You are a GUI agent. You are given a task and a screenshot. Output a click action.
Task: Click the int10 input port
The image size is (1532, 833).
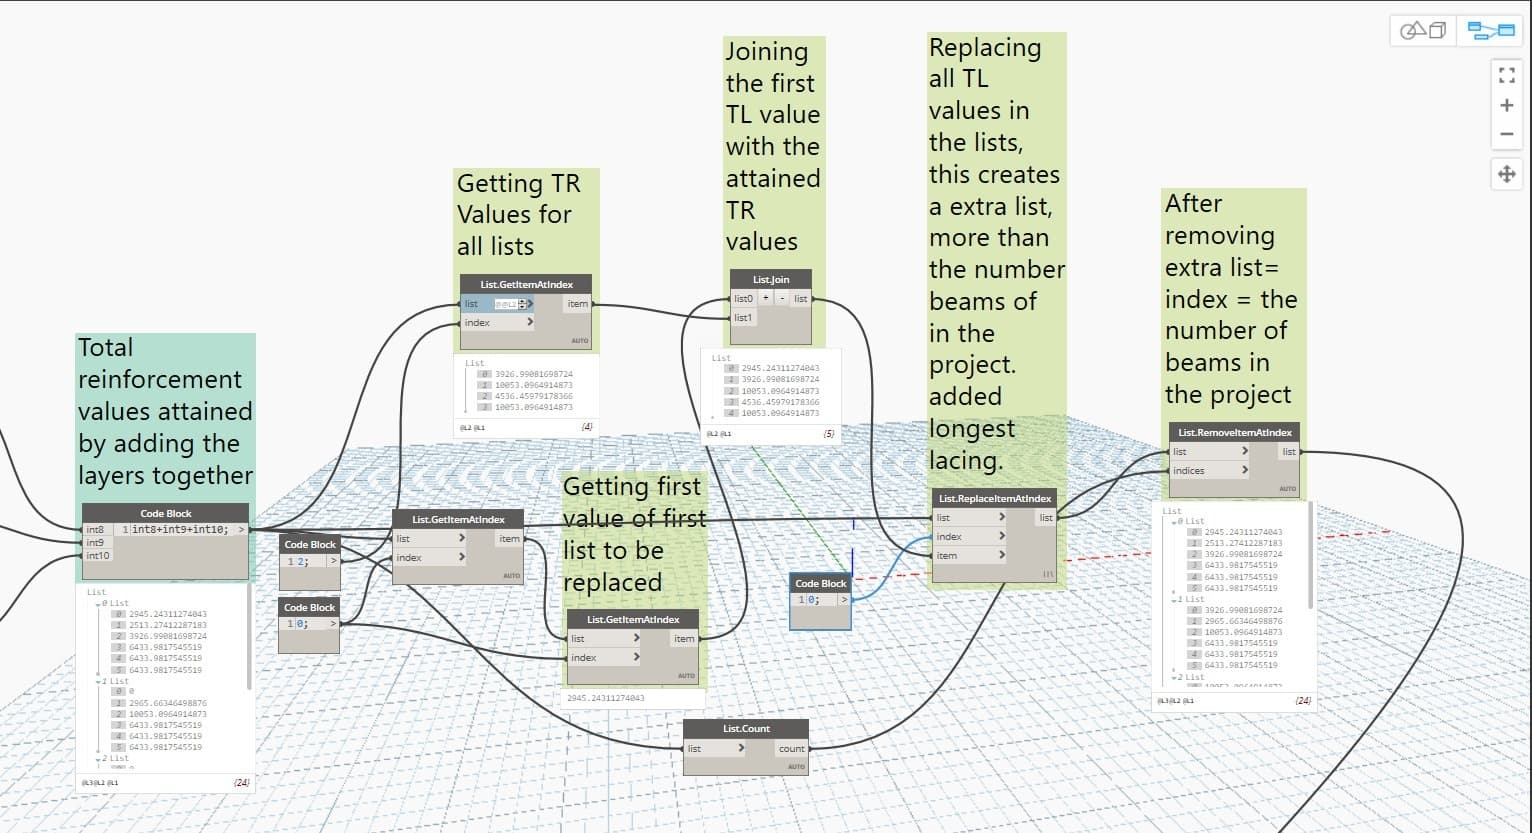click(98, 555)
